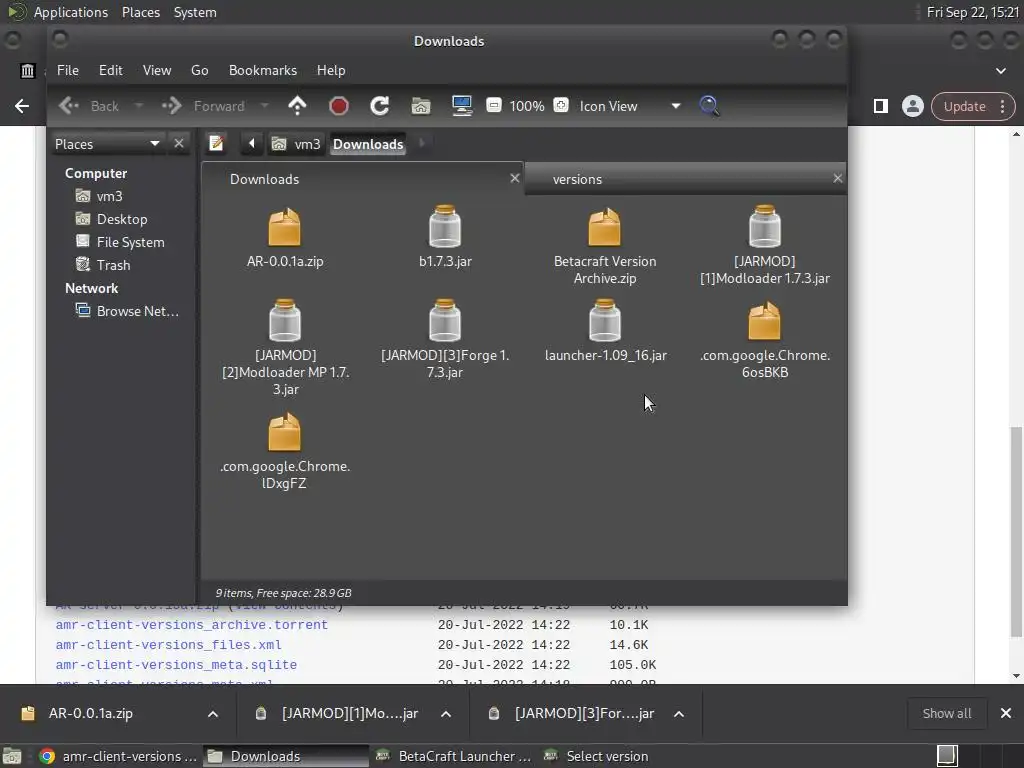The image size is (1024, 768).
Task: Open the Home folder toolbar icon
Action: click(421, 106)
